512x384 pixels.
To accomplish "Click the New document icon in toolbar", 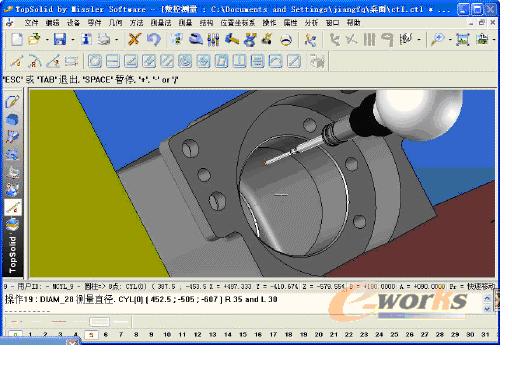I will click(17, 40).
